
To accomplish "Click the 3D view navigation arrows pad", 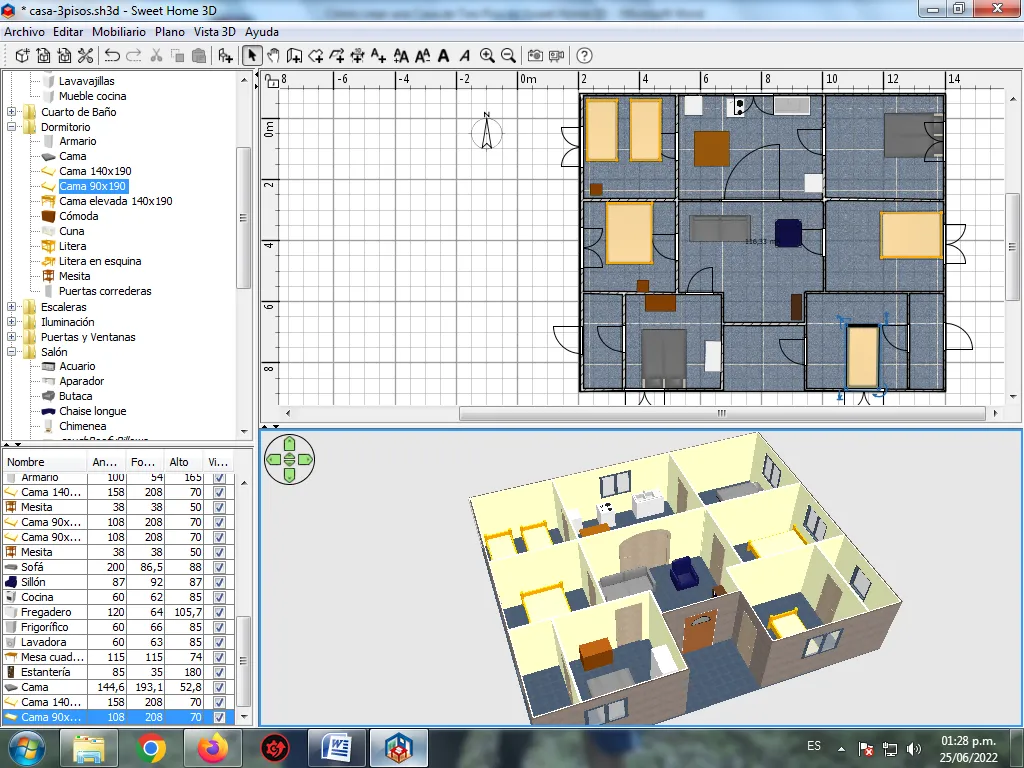I will (289, 460).
